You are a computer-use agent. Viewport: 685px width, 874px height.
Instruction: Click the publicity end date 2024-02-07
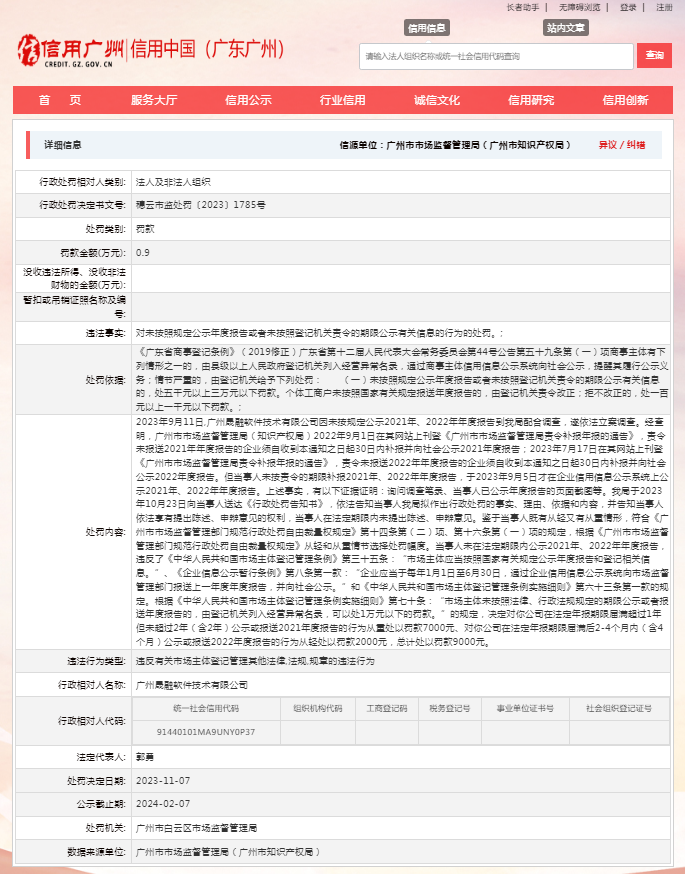163,804
